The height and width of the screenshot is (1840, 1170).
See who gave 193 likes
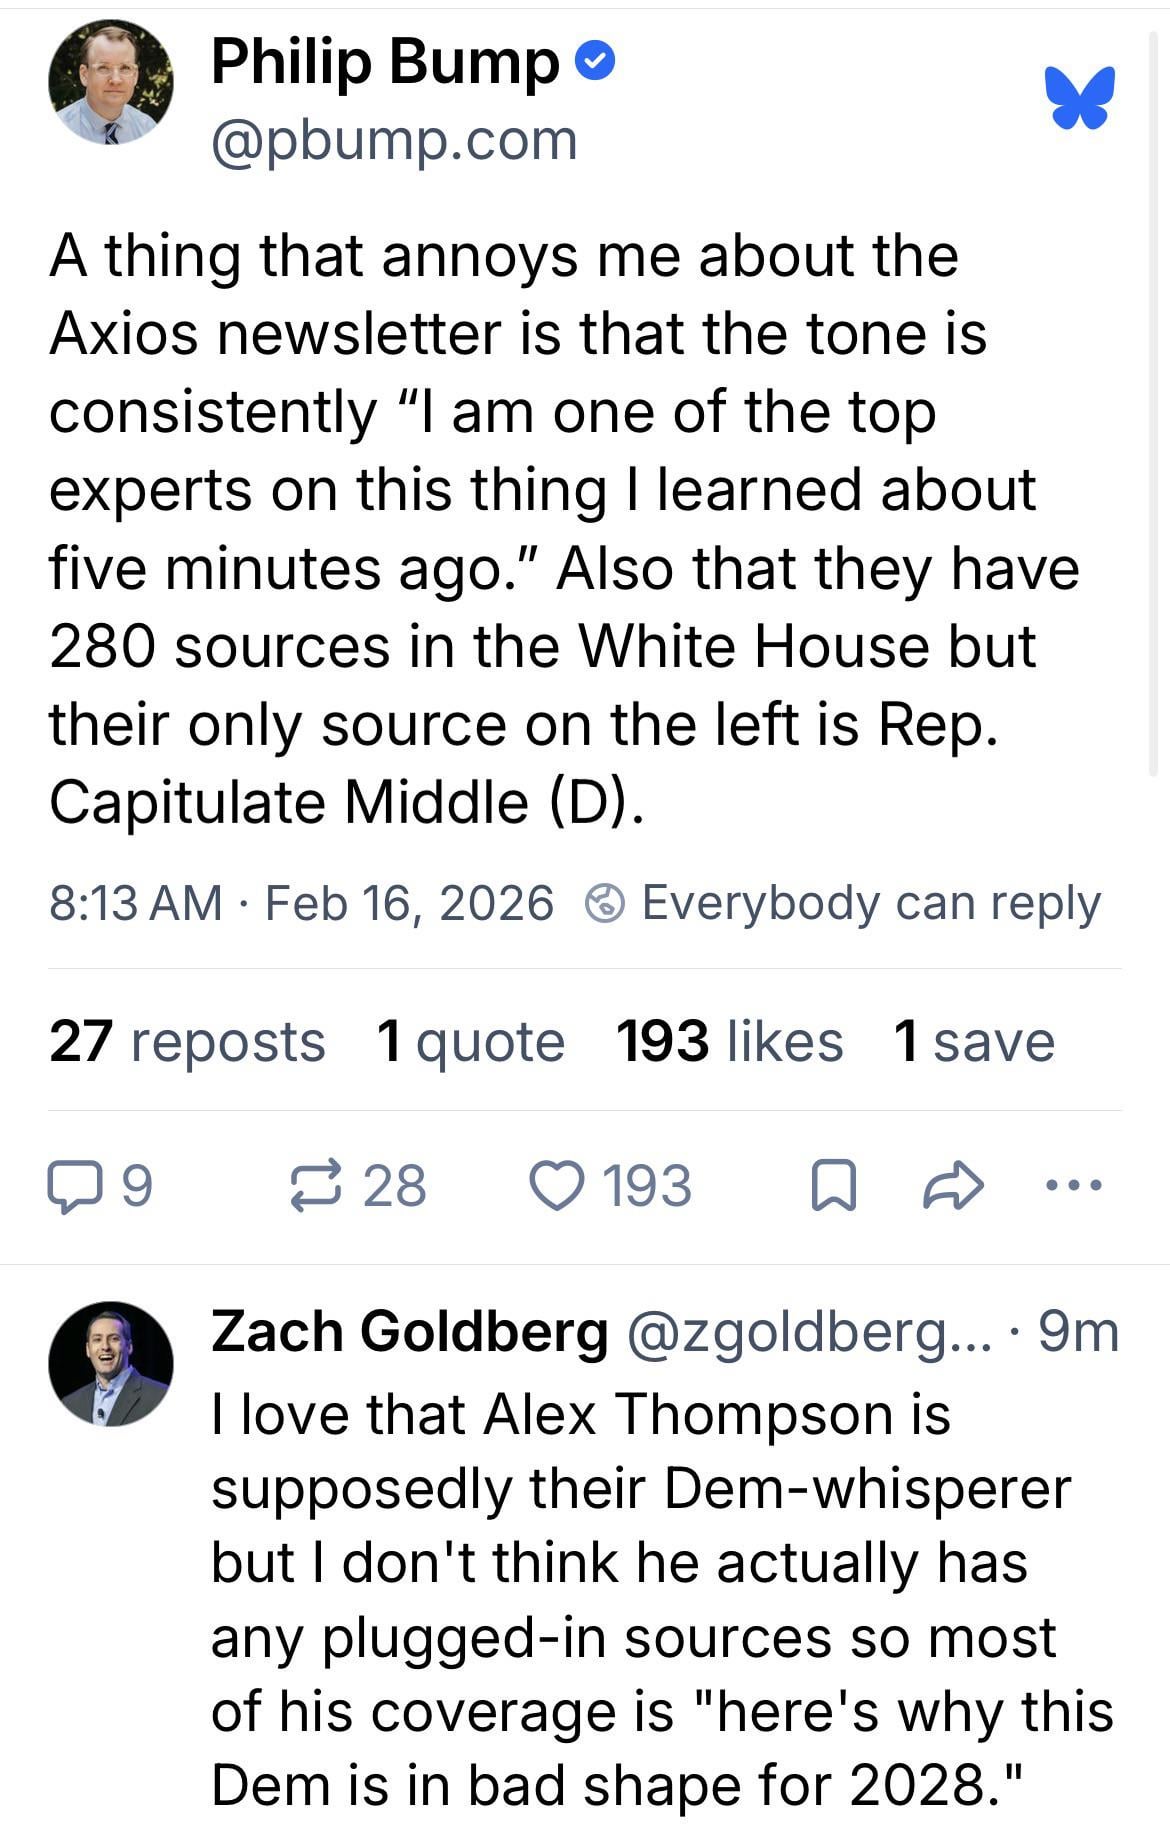pos(729,1041)
